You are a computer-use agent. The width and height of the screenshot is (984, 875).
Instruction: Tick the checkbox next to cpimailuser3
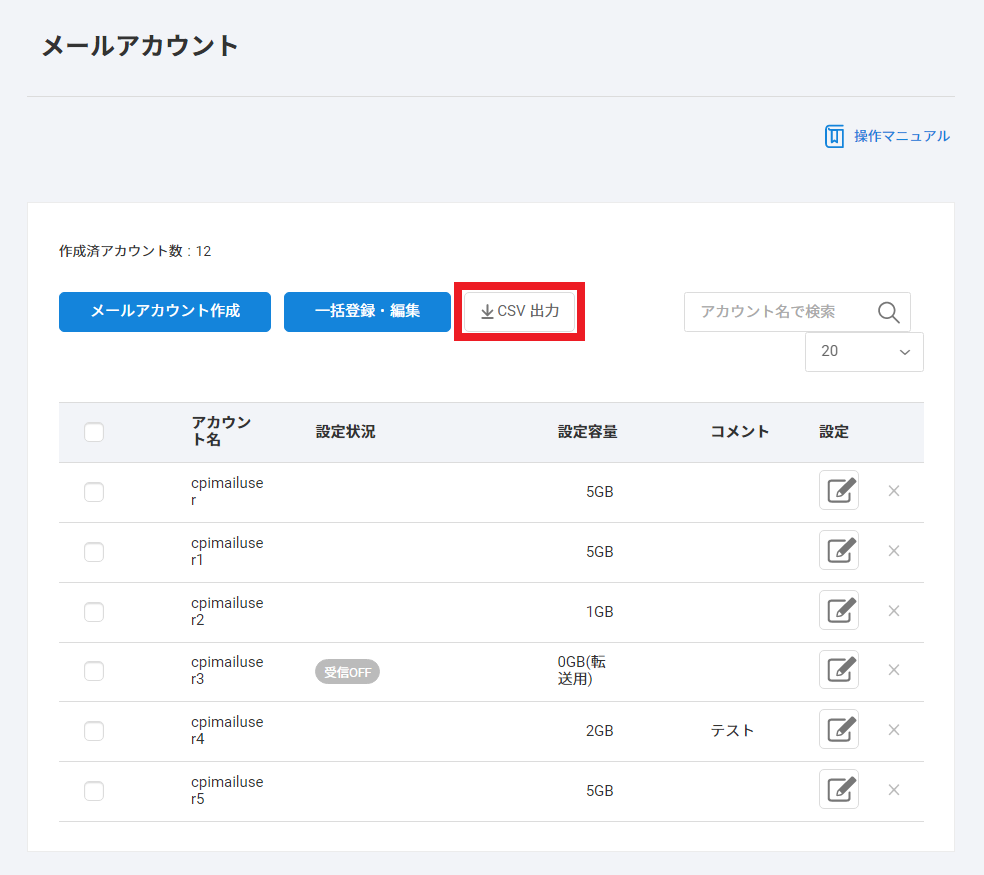click(x=94, y=671)
